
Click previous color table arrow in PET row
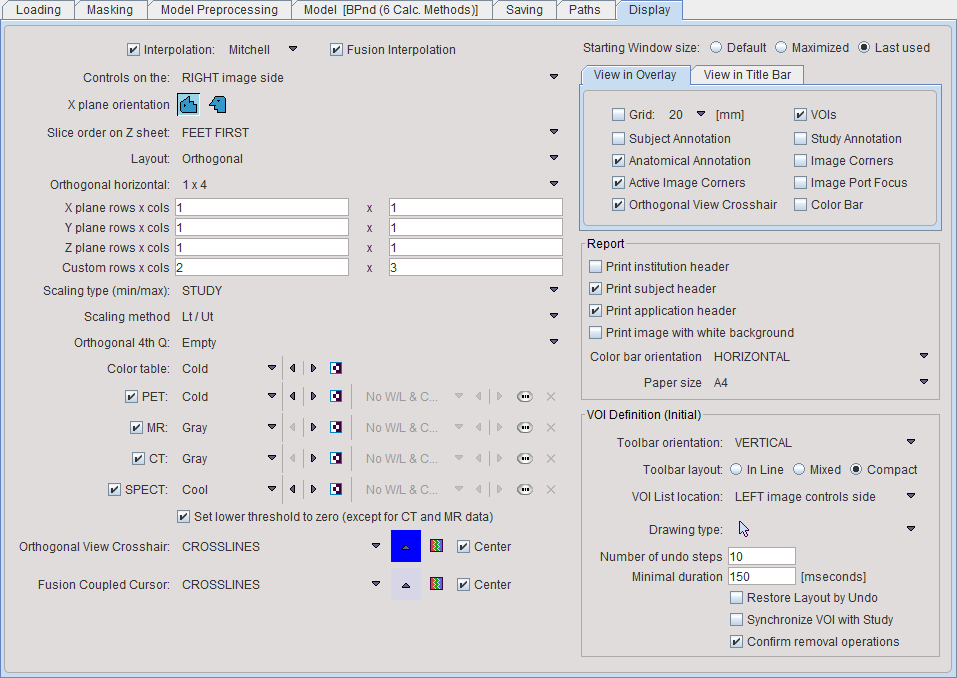tap(293, 397)
